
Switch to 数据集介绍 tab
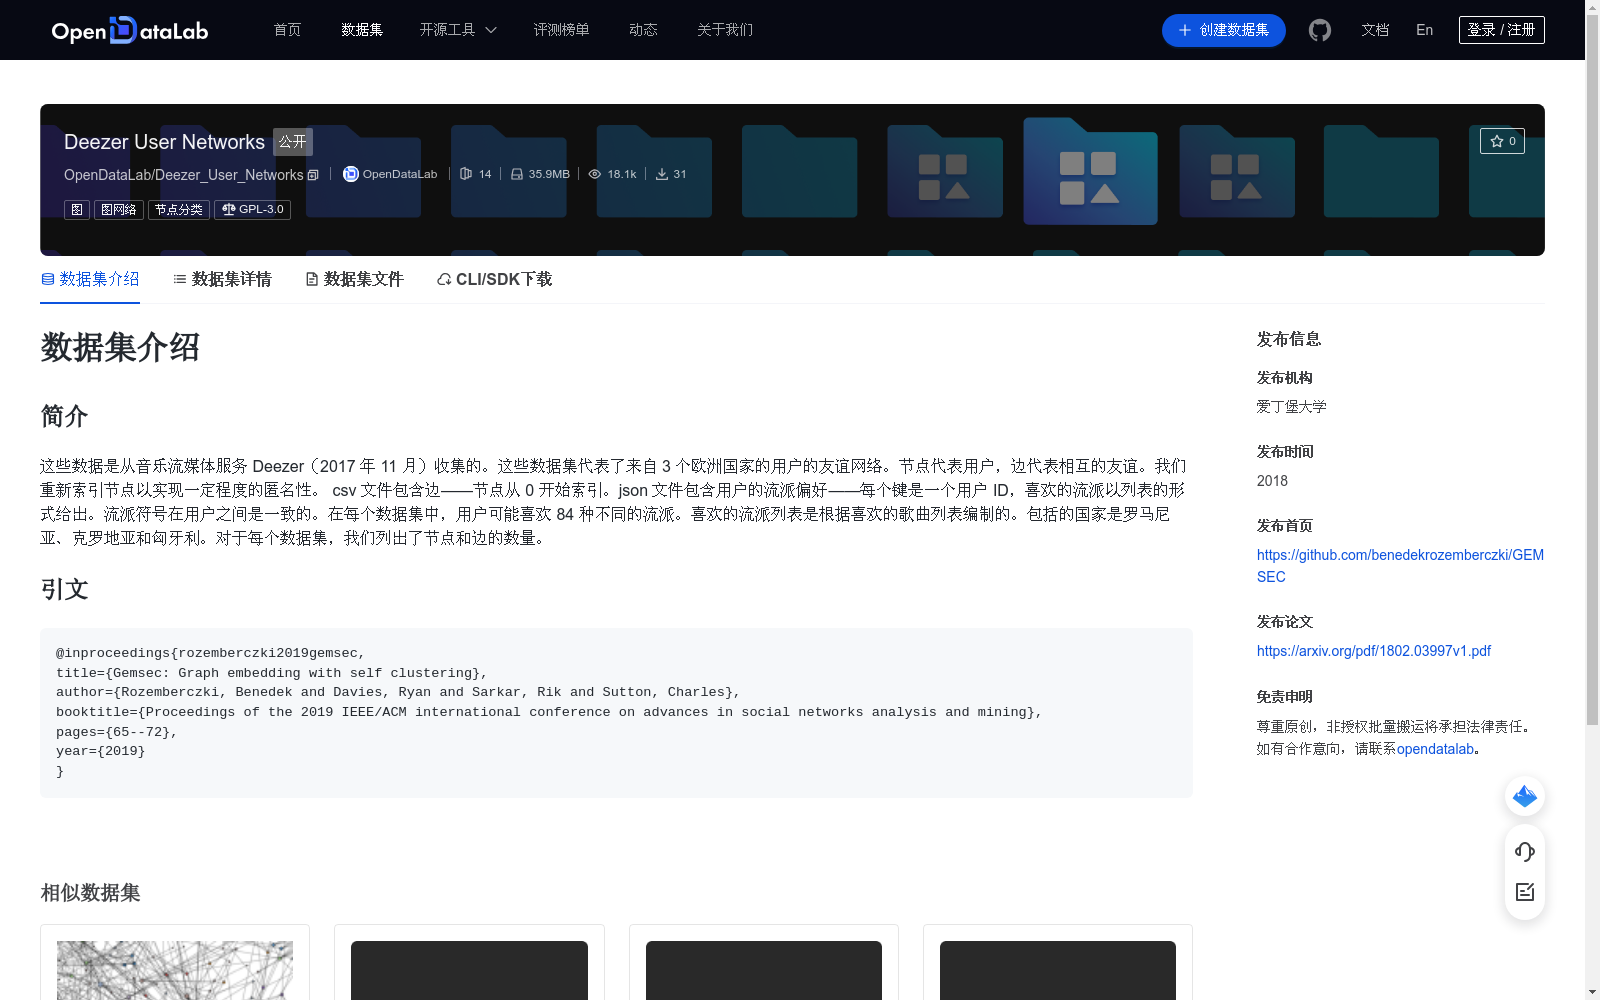[90, 279]
